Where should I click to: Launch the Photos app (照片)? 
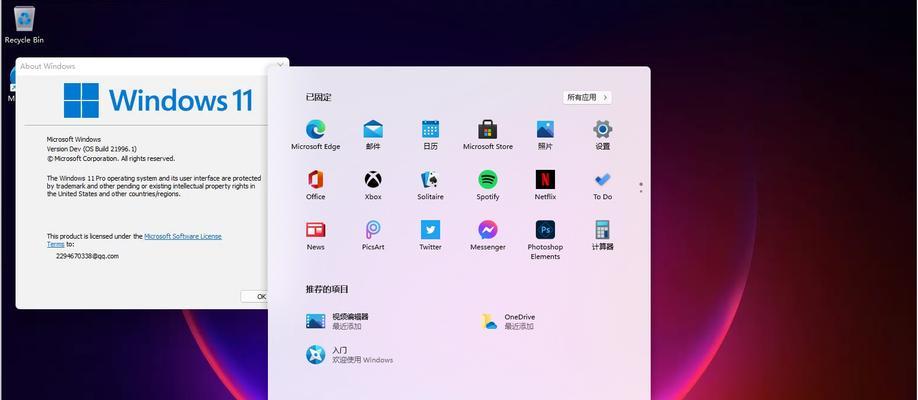(545, 135)
